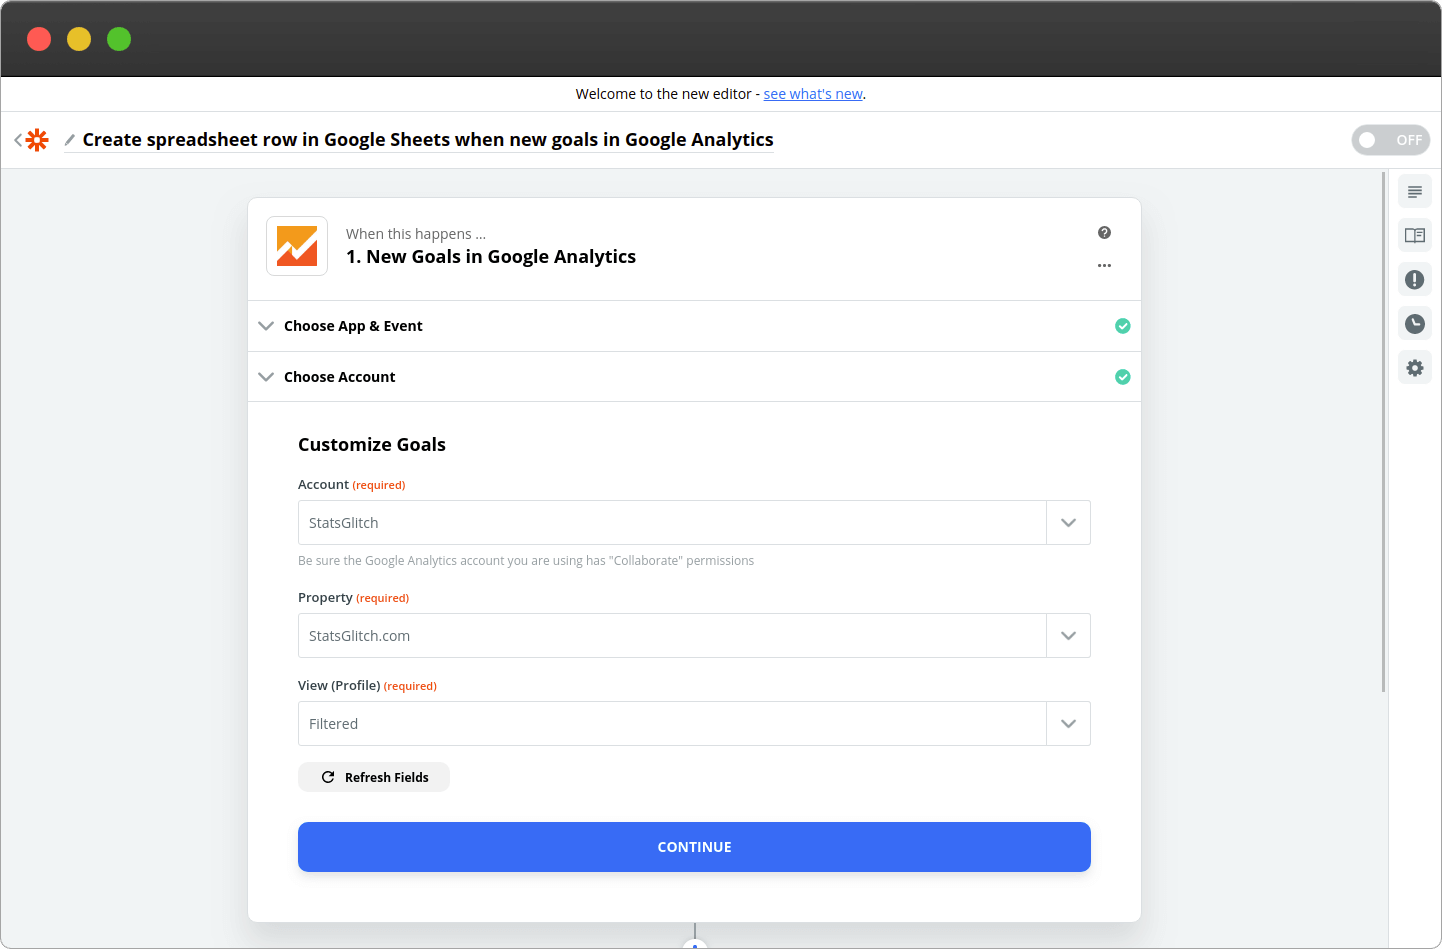Open help question mark icon in step header
Image resolution: width=1442 pixels, height=949 pixels.
click(1104, 232)
